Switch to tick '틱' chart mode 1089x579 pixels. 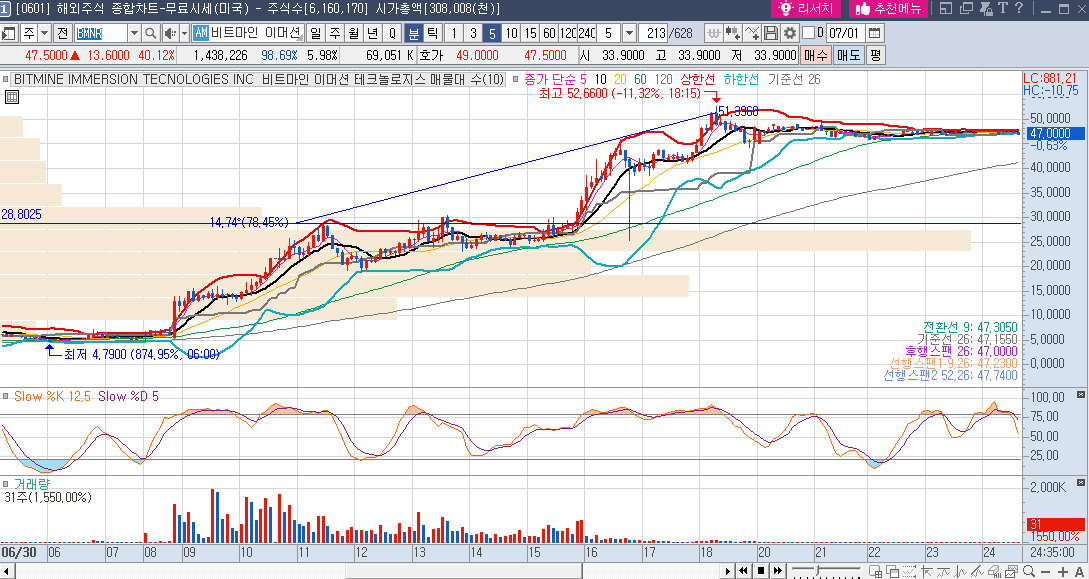[432, 33]
